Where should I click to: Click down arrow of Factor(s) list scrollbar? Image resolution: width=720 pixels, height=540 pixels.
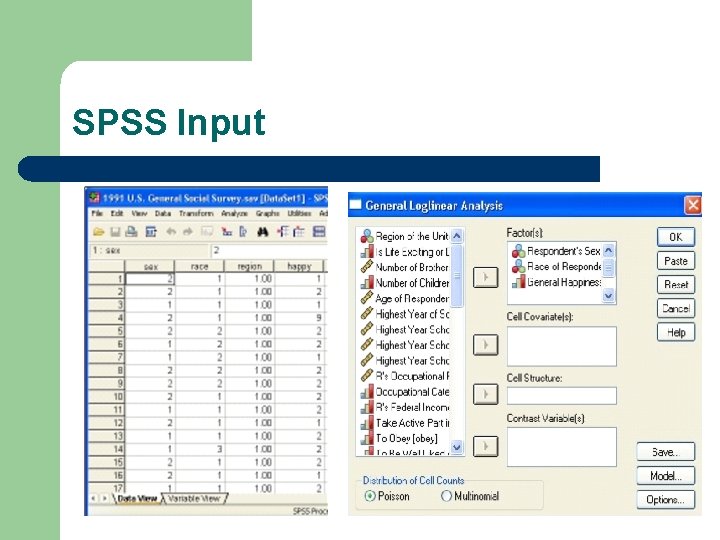[x=608, y=296]
